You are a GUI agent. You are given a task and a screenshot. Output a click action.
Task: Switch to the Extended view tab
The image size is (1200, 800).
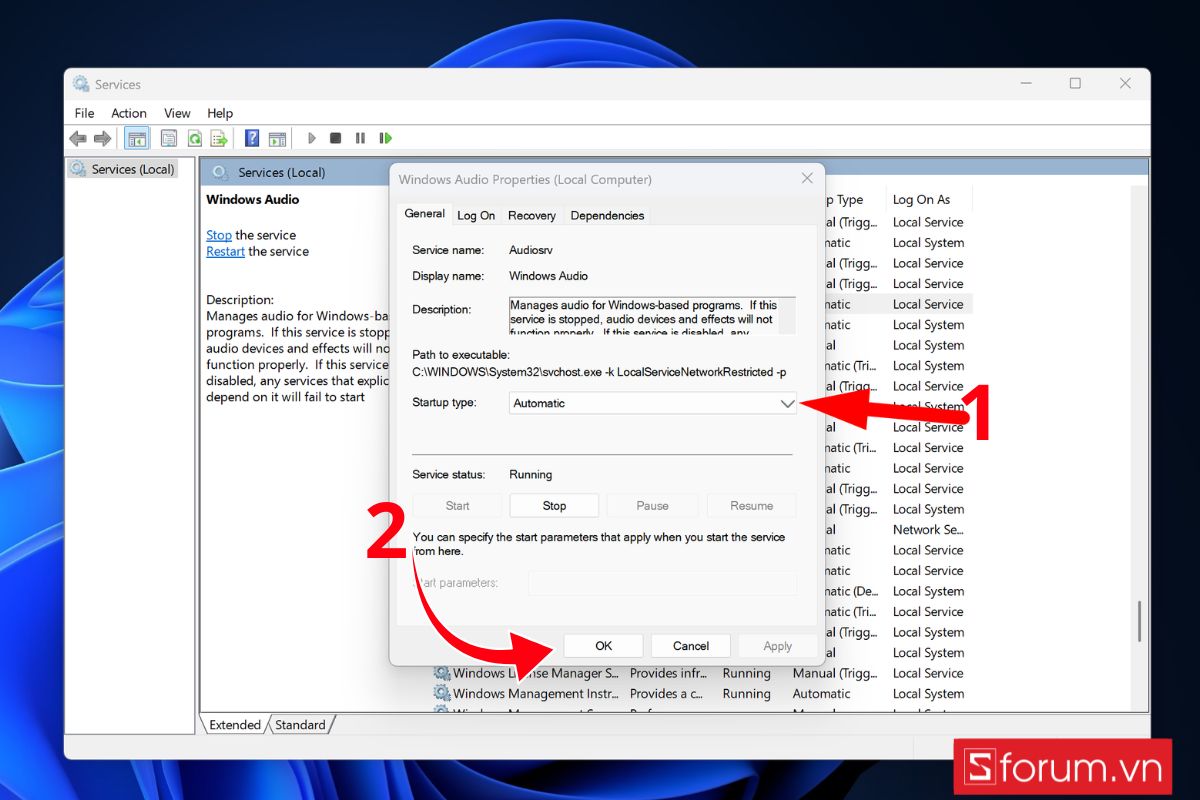pos(235,725)
